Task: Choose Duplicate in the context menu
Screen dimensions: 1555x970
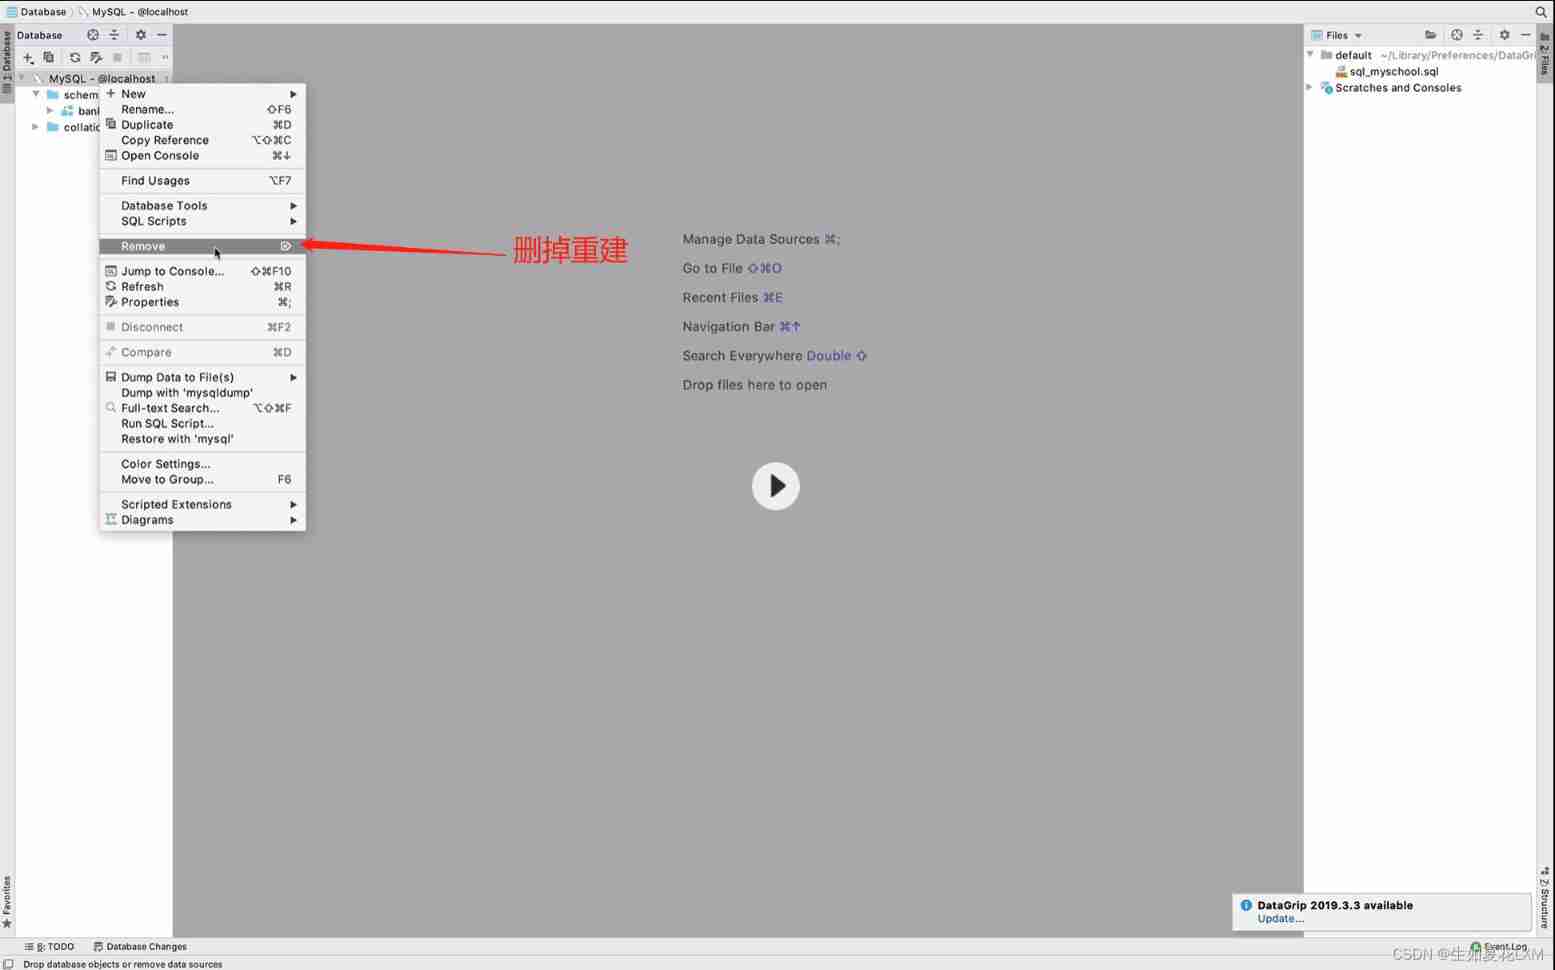Action: [x=202, y=125]
